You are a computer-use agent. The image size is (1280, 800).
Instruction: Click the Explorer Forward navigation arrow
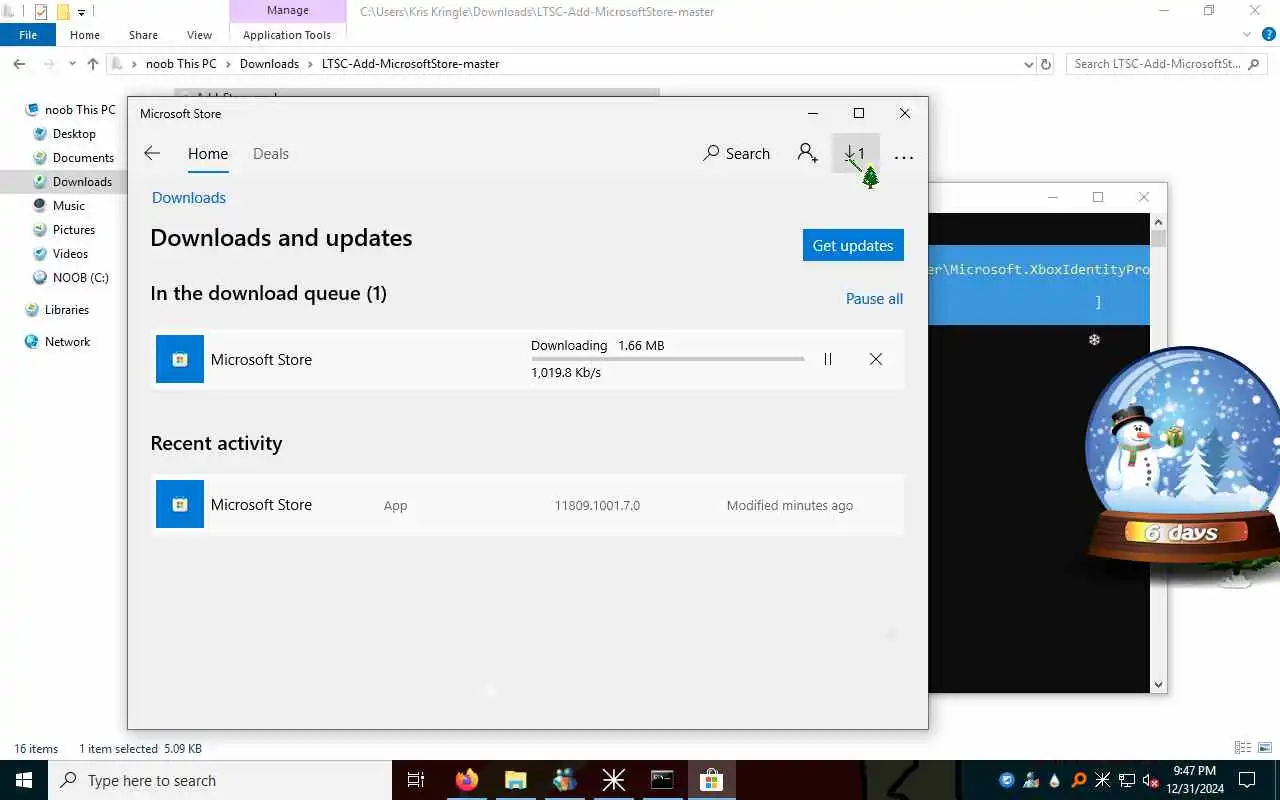(47, 64)
